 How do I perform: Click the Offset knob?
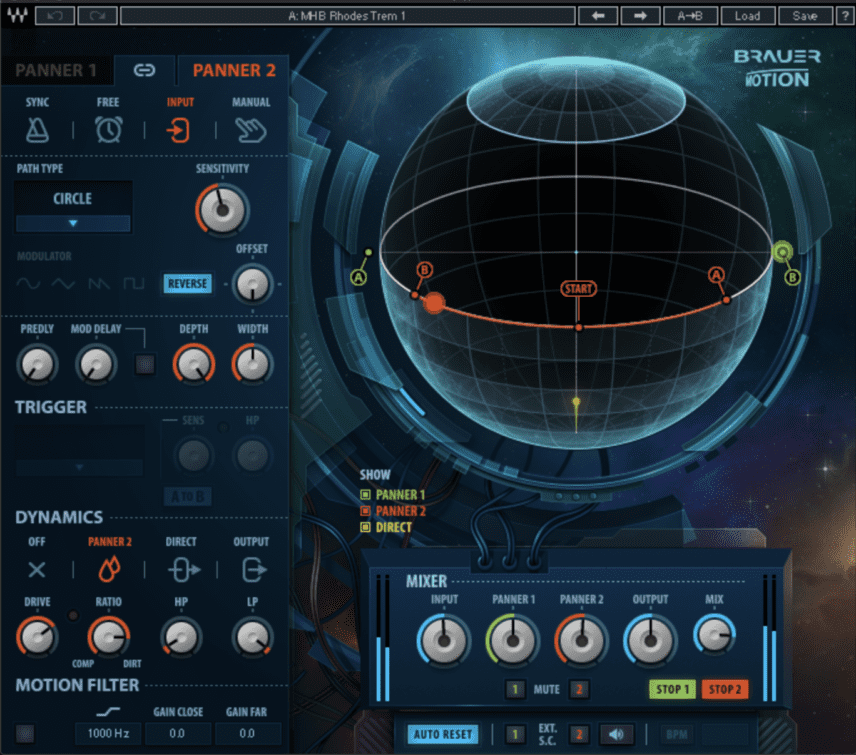[x=252, y=284]
